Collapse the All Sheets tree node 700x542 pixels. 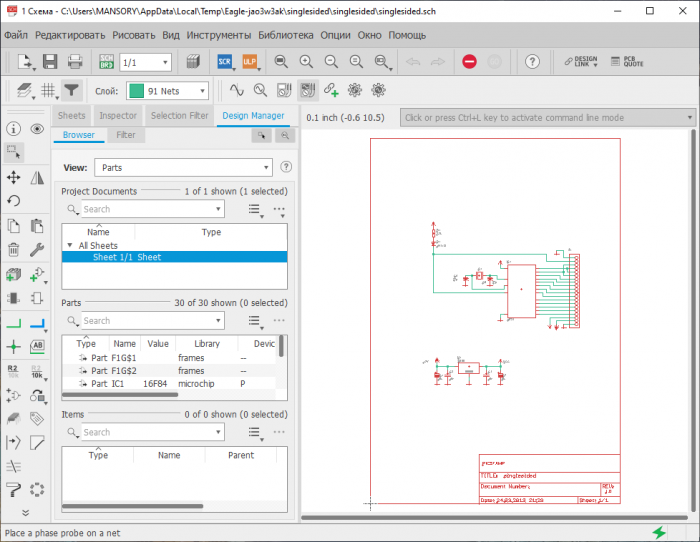(x=70, y=245)
